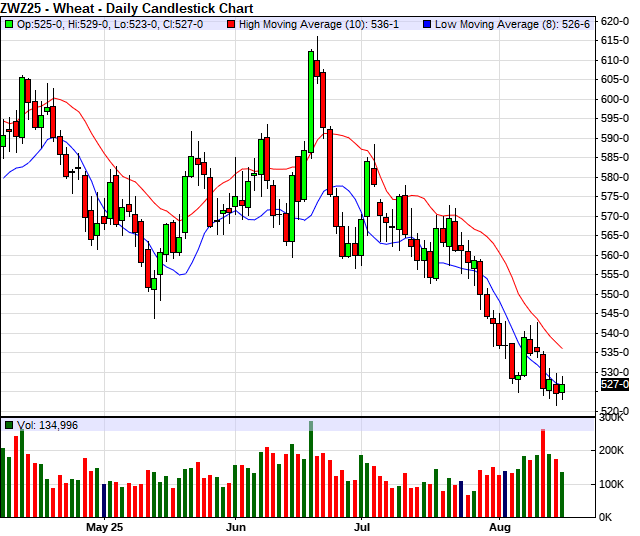
Task: Select the May 25 date label
Action: pyautogui.click(x=105, y=526)
